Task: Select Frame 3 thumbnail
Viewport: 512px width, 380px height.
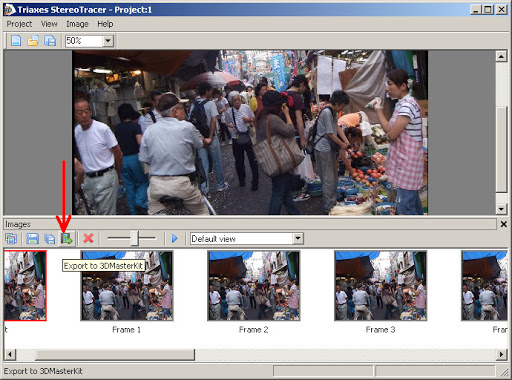Action: click(x=381, y=286)
